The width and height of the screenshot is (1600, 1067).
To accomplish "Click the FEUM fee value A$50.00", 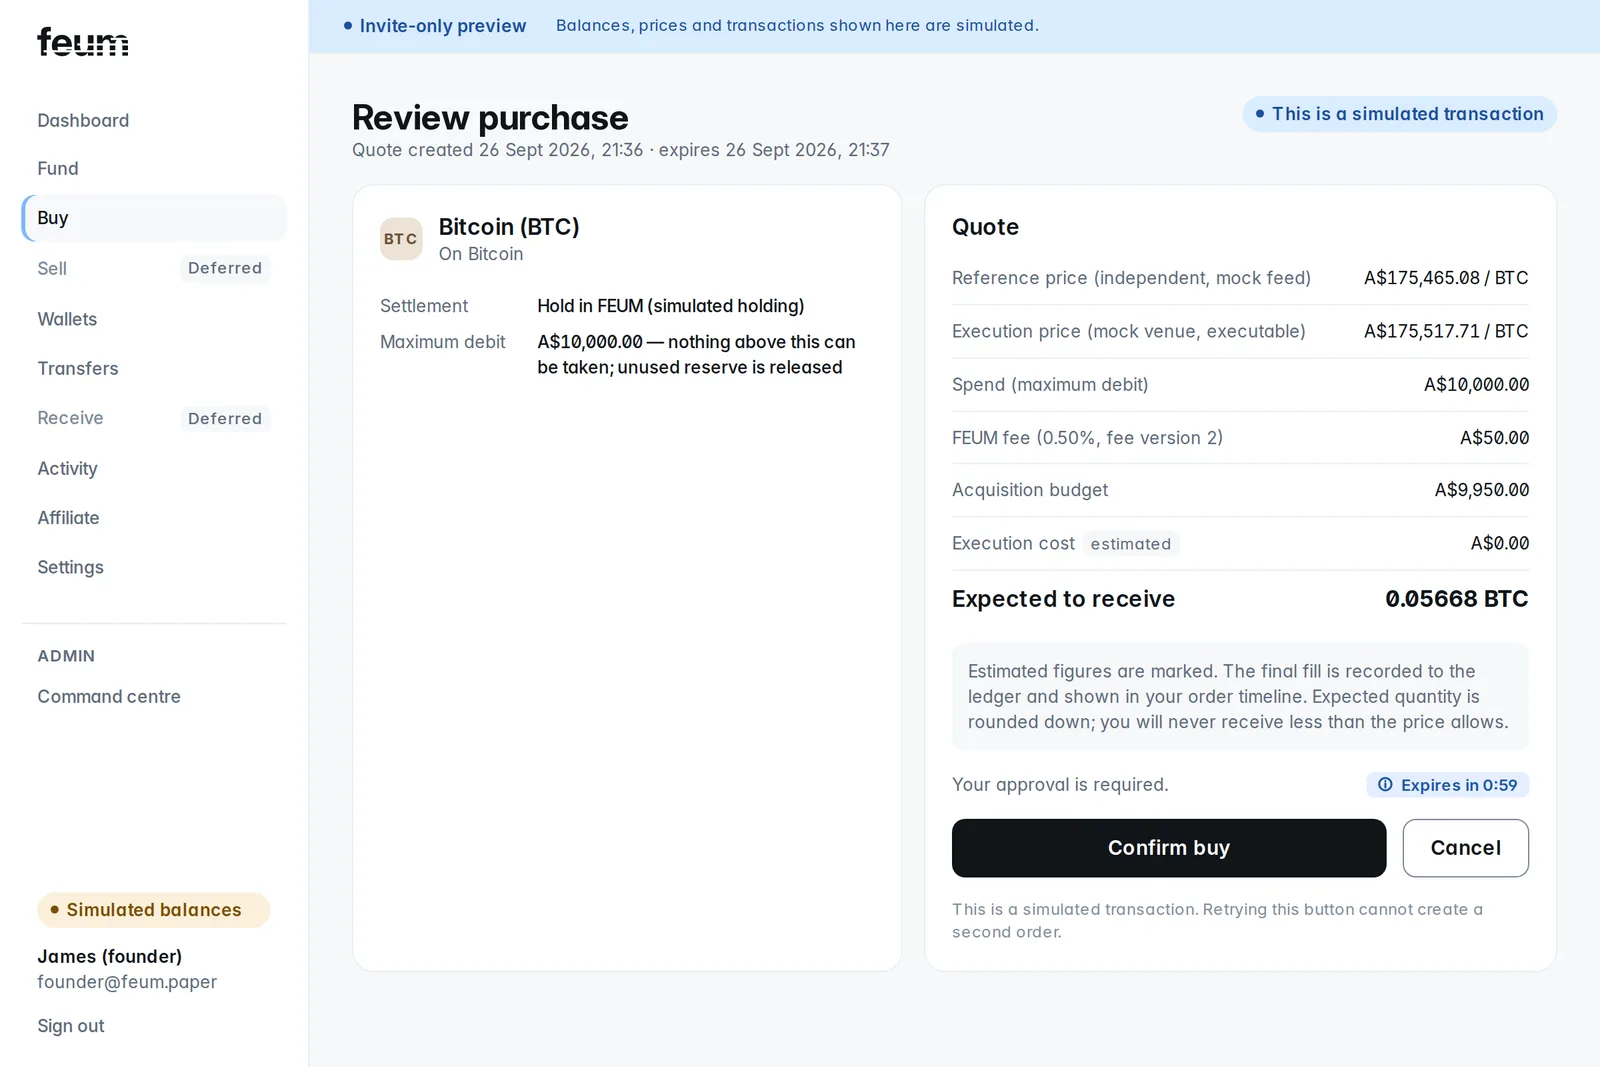I will (x=1494, y=438).
